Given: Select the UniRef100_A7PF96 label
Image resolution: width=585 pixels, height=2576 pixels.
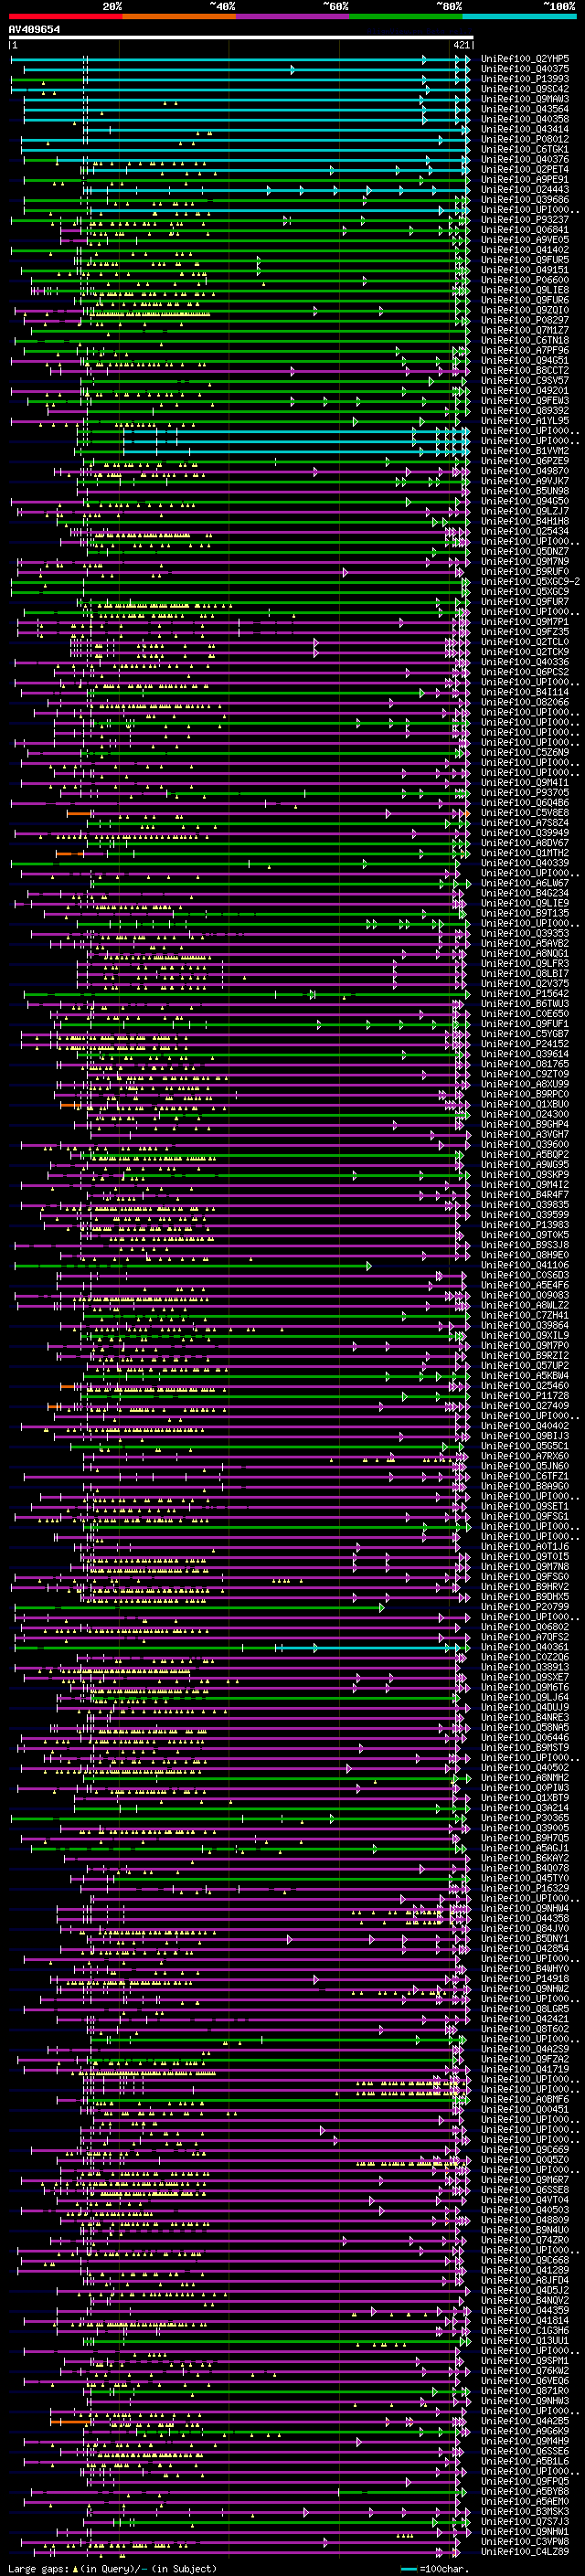Looking at the screenshot, I should [524, 350].
